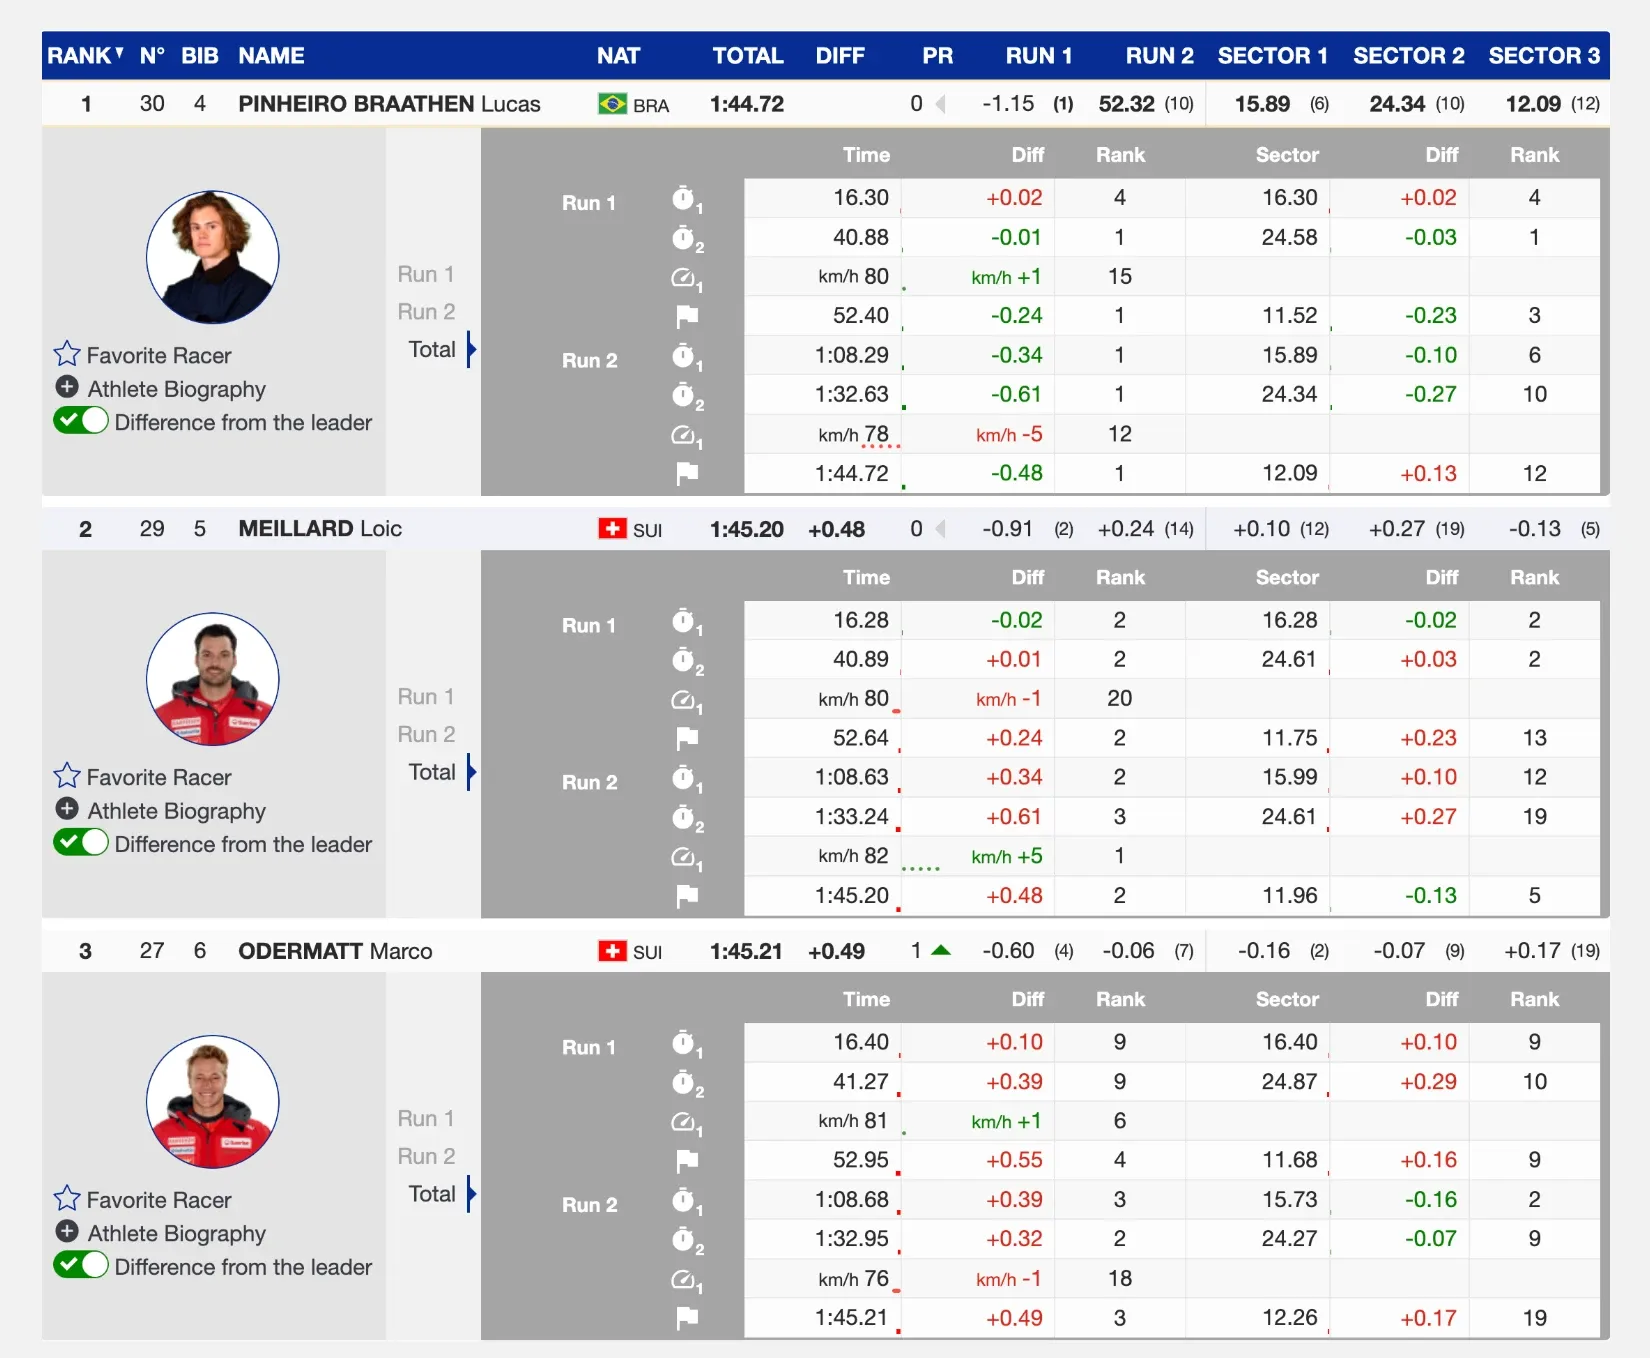Click Favorite Racer star for Meillard
Viewport: 1650px width, 1358px height.
67,776
